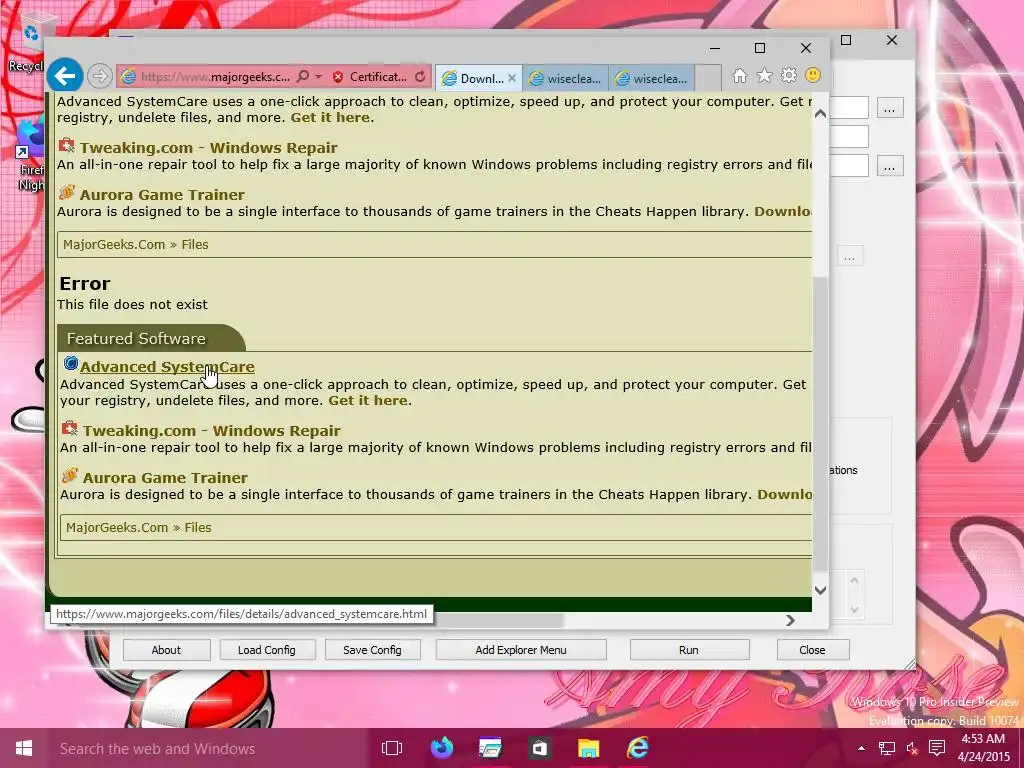Screen dimensions: 1024x768
Task: Switch to the first wiseclea... tab
Action: click(x=566, y=78)
